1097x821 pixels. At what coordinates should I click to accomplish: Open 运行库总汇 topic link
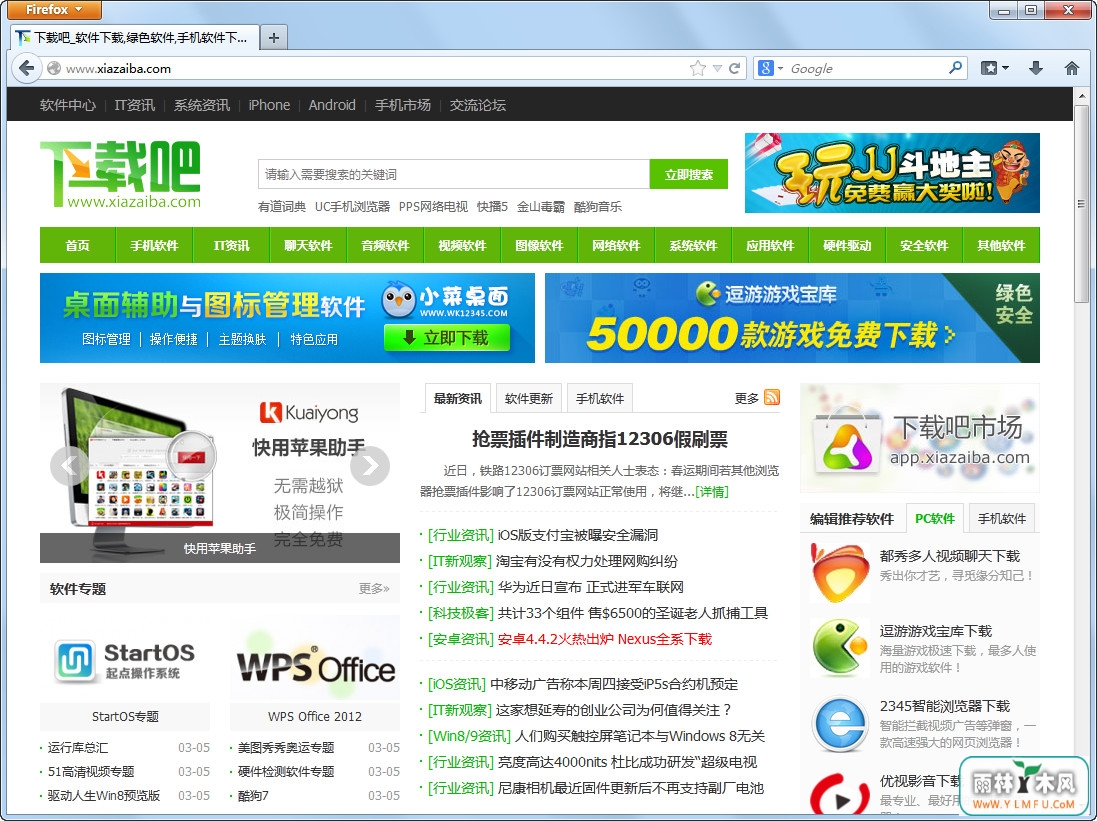tap(78, 748)
